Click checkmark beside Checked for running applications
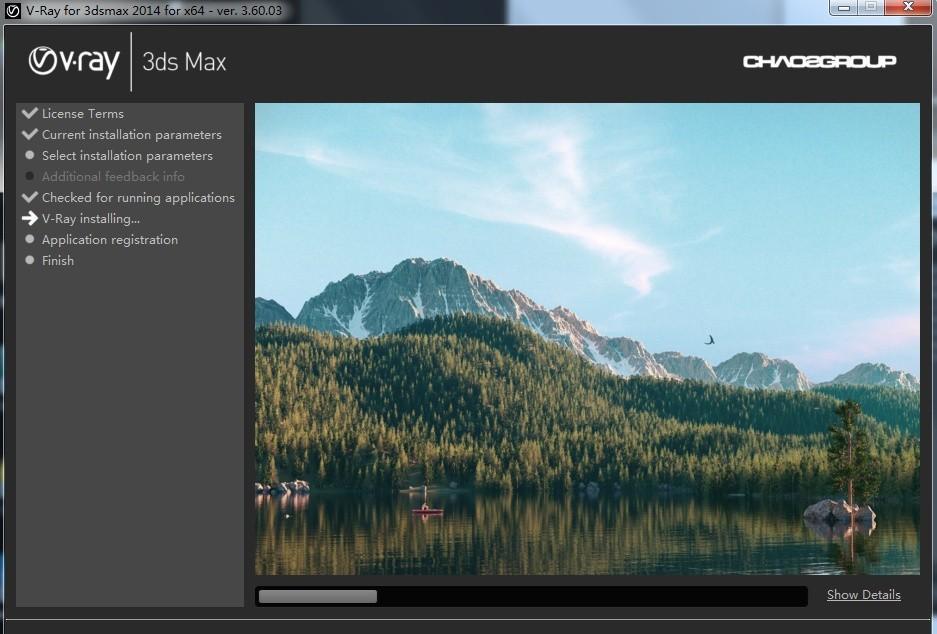 pos(29,197)
